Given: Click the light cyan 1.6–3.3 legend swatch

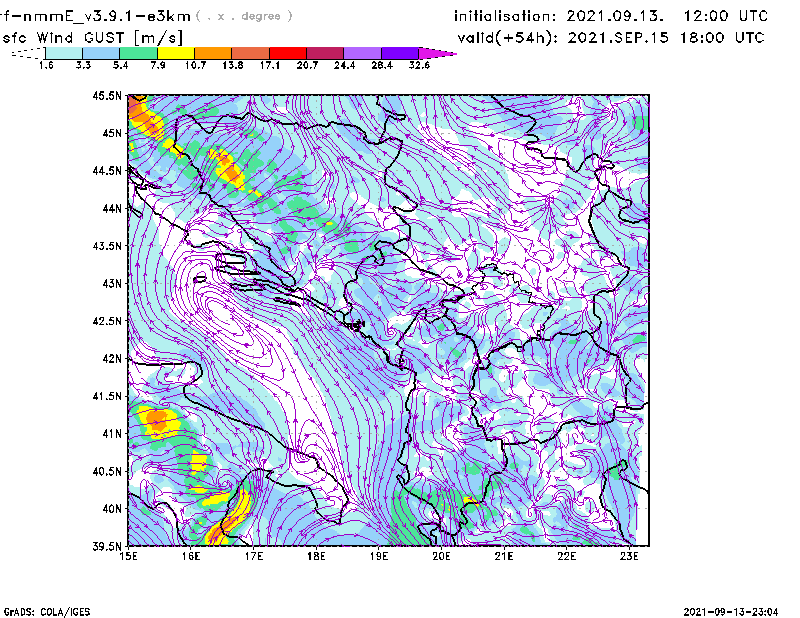Looking at the screenshot, I should click(64, 53).
